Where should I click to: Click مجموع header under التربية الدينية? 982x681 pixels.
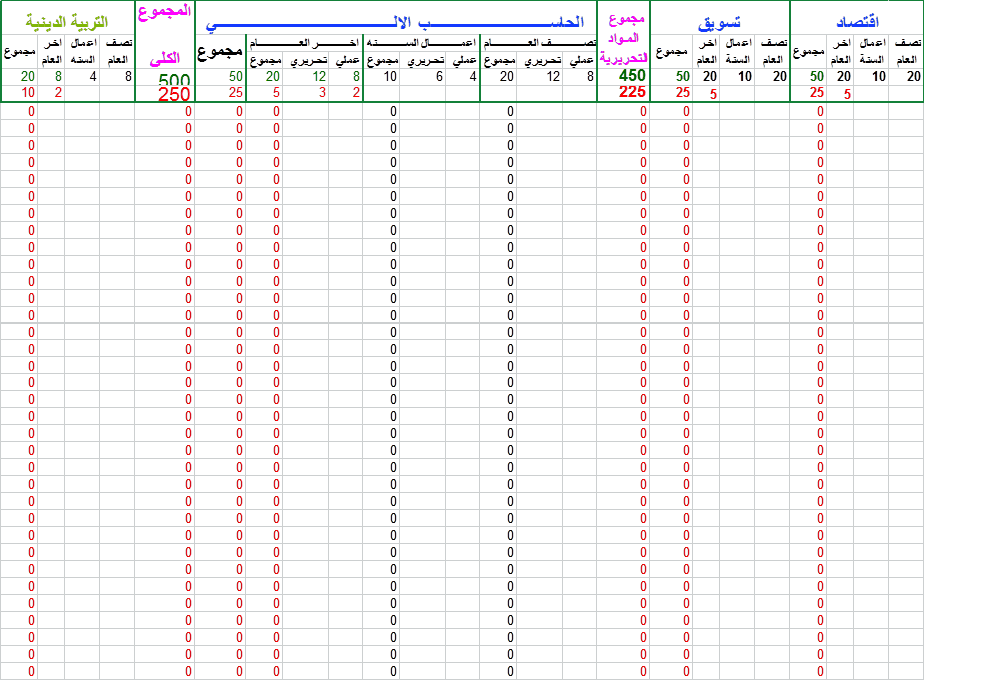click(19, 51)
